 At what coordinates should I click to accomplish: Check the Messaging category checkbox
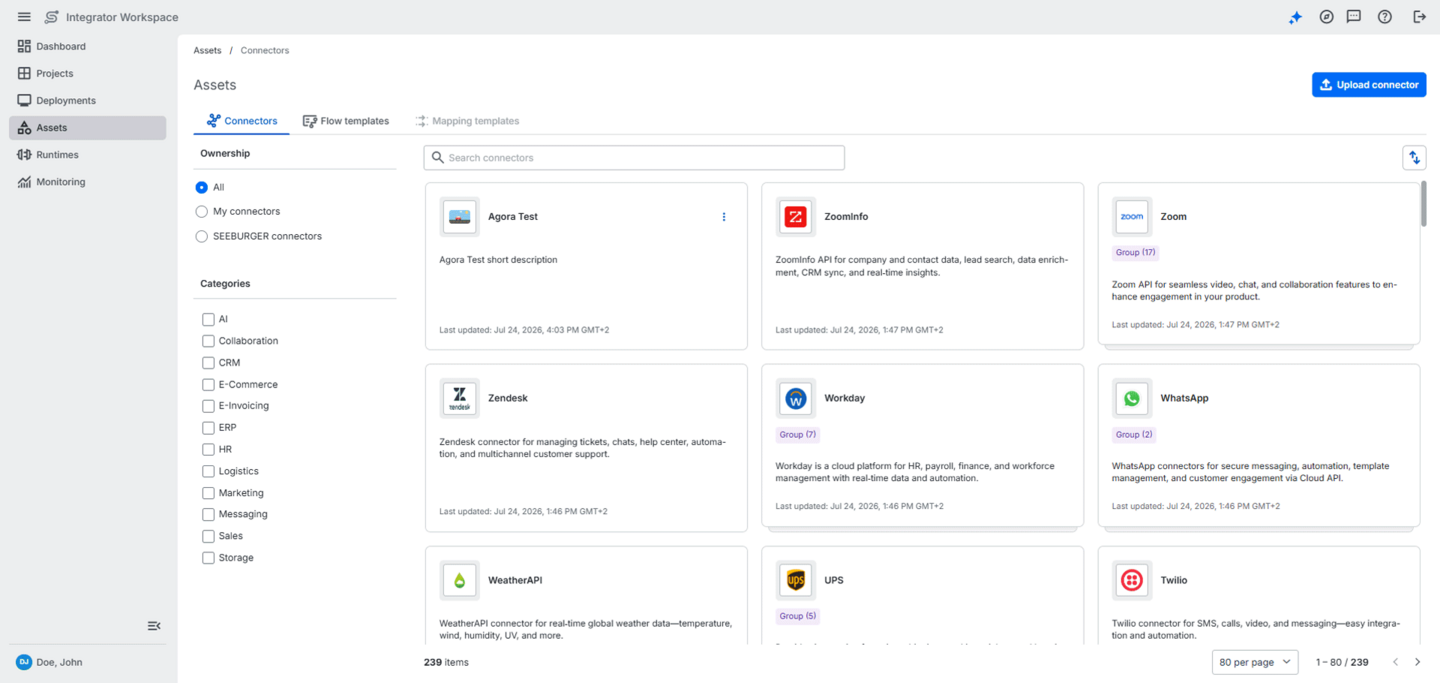pos(208,515)
